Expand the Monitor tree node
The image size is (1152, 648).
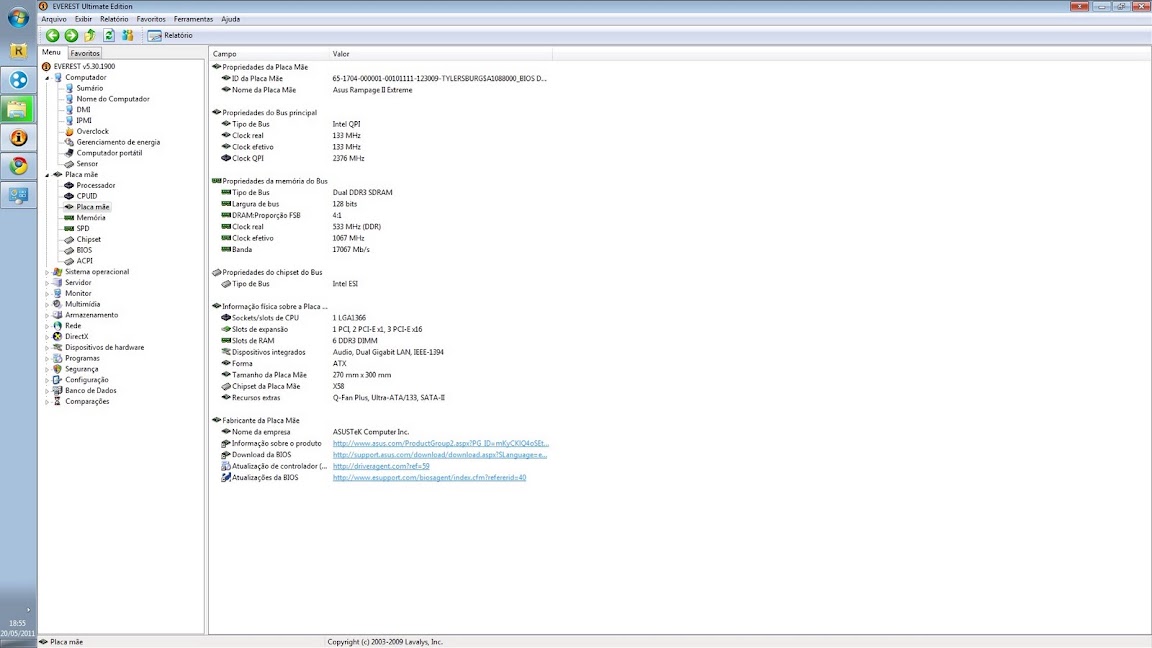click(48, 293)
